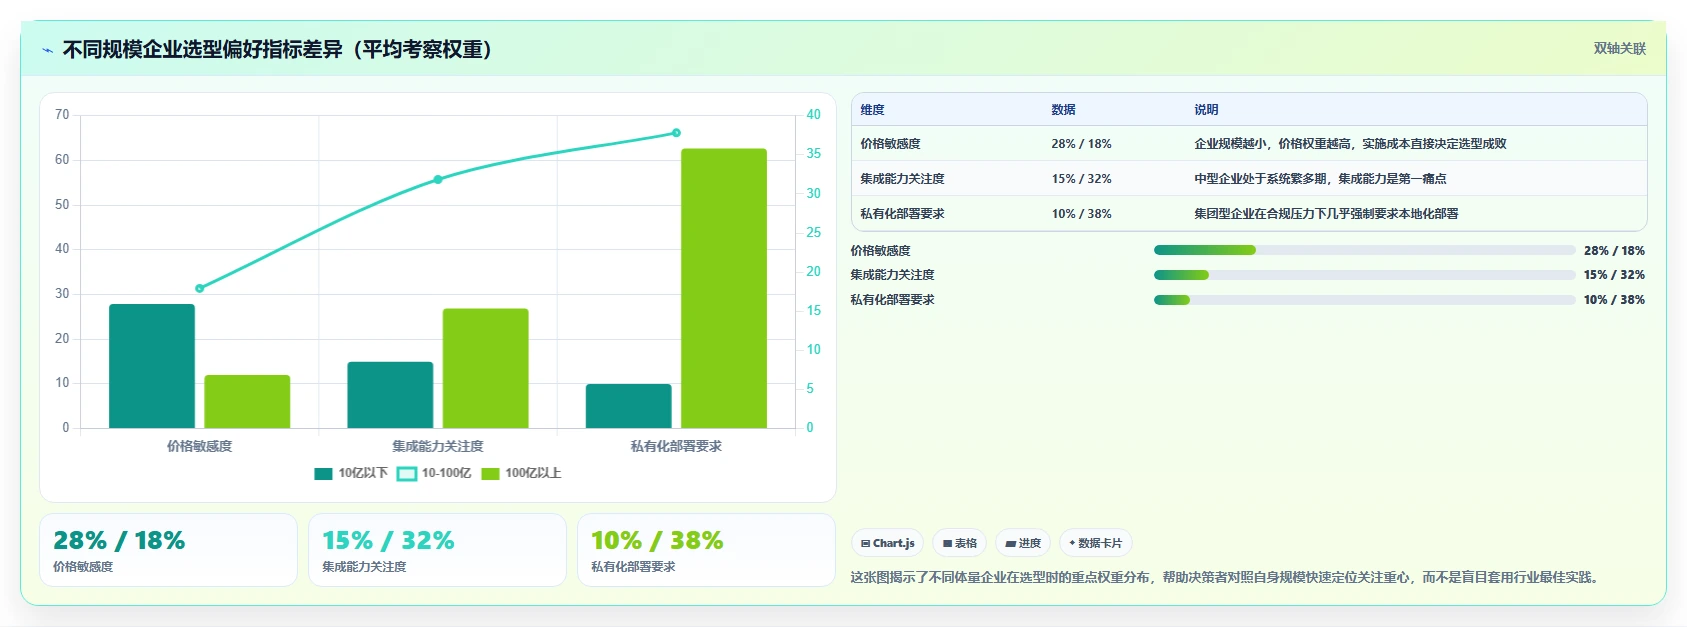Click the 集成能力关注度 label left of progress bar
This screenshot has width=1687, height=627.
[x=892, y=275]
